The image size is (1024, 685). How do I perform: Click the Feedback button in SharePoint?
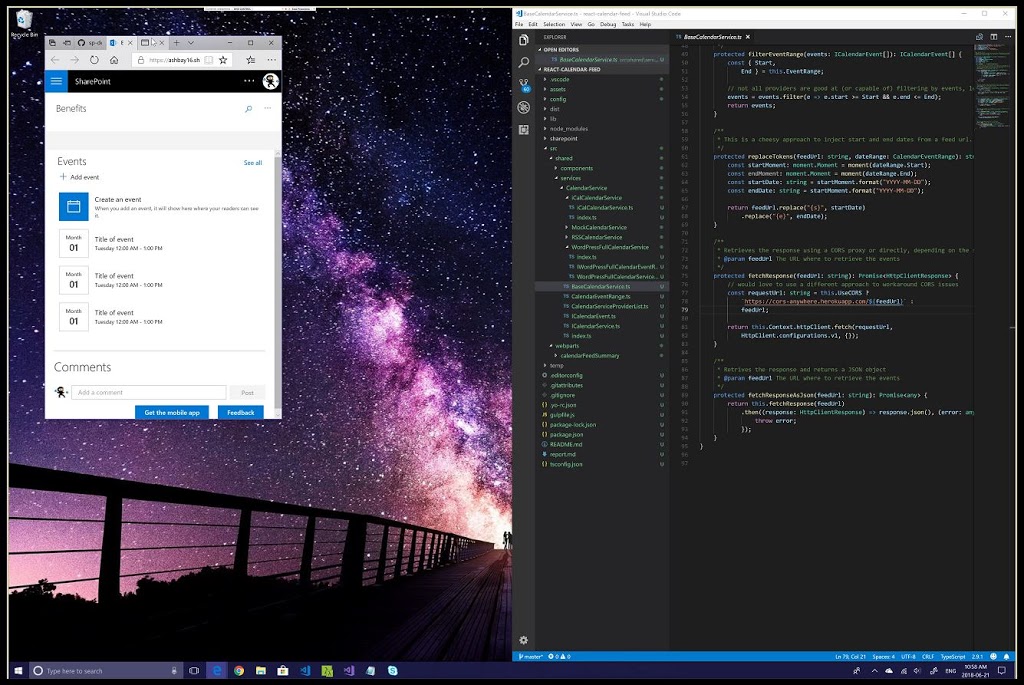[x=240, y=412]
